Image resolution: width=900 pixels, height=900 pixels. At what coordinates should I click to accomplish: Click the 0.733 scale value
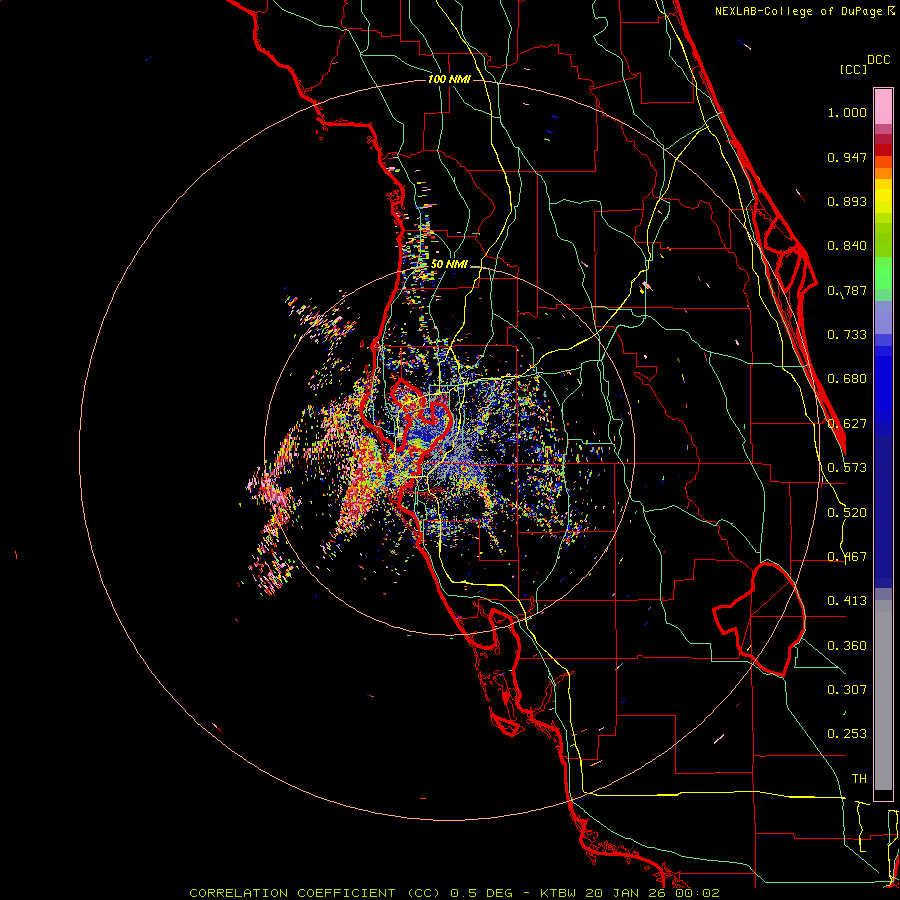(x=847, y=335)
